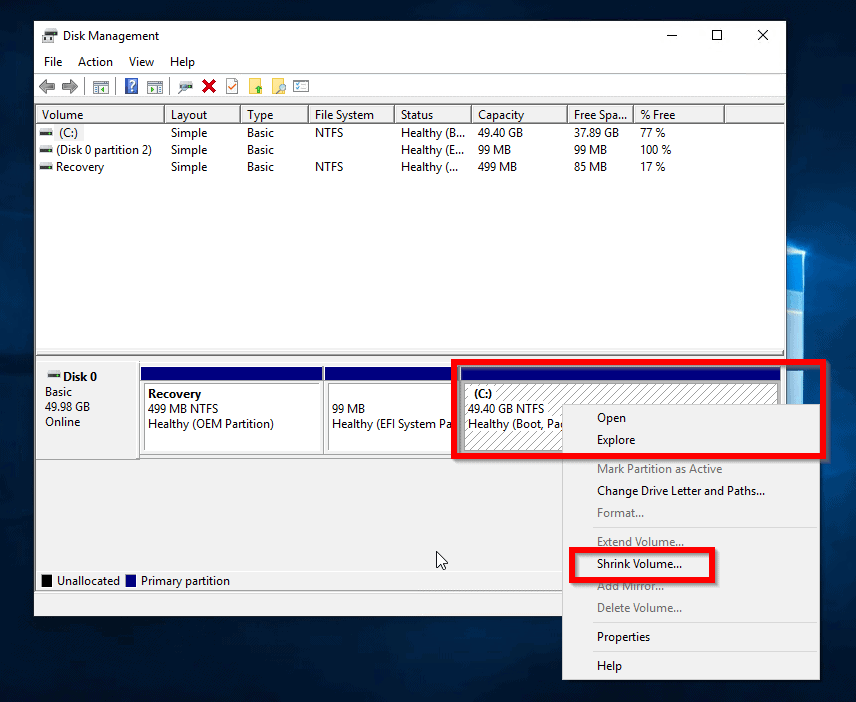Sort by the Capacity column header
The image size is (856, 702).
(x=501, y=115)
